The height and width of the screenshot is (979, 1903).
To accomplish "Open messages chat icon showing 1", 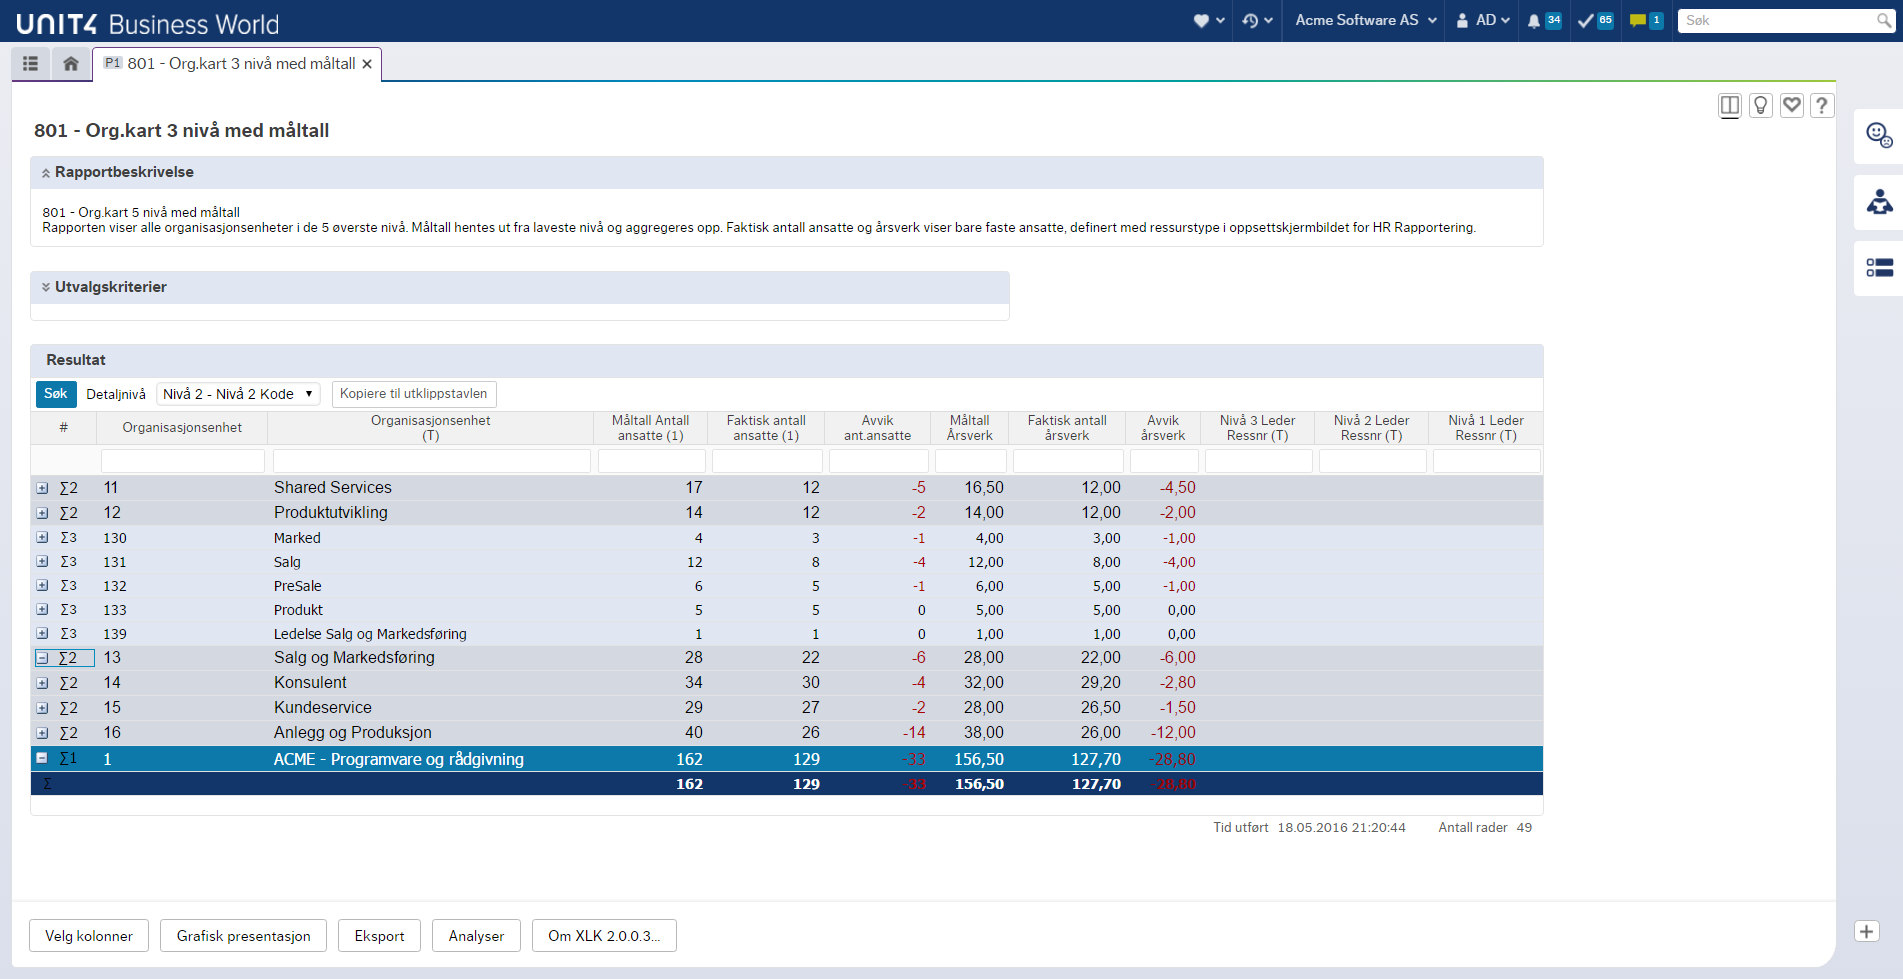I will 1646,20.
